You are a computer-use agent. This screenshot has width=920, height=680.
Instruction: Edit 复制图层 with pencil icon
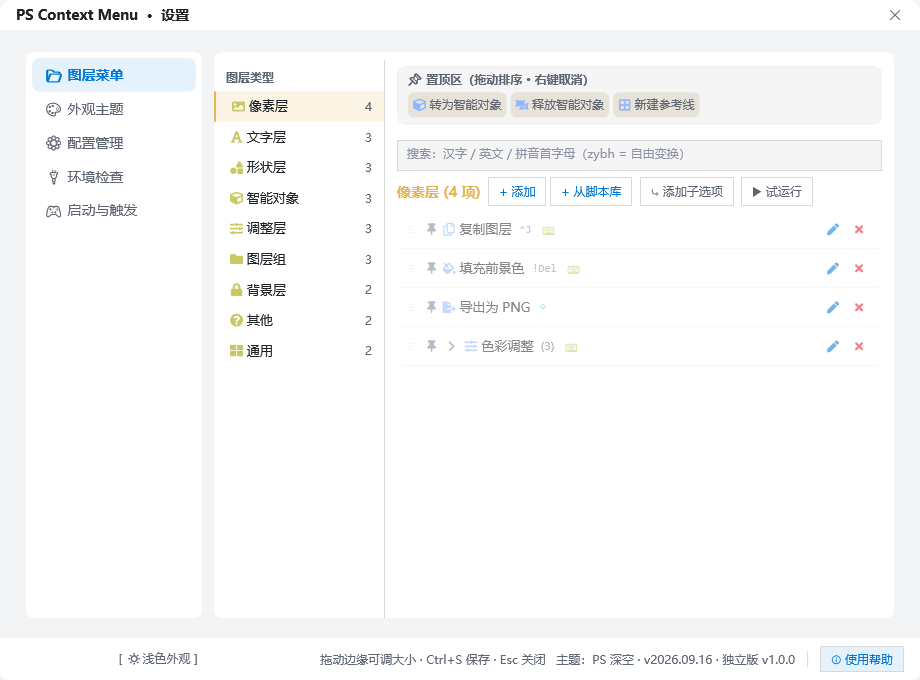(833, 229)
